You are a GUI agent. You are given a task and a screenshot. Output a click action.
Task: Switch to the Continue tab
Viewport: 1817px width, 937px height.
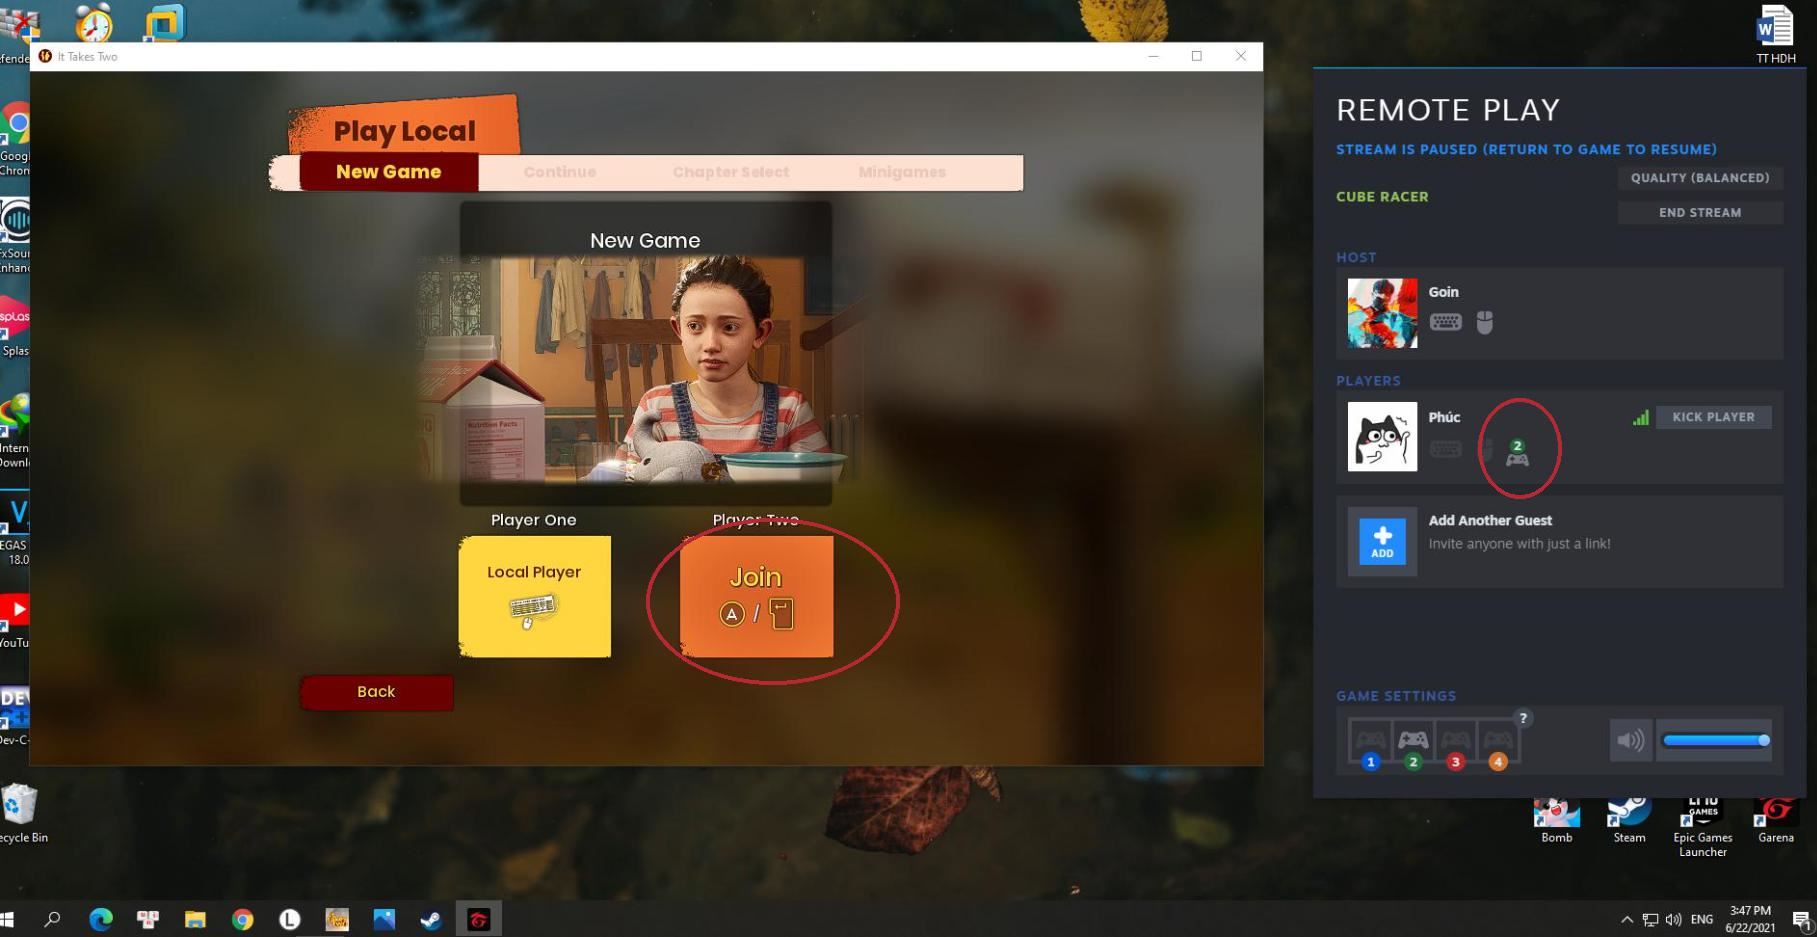(559, 172)
